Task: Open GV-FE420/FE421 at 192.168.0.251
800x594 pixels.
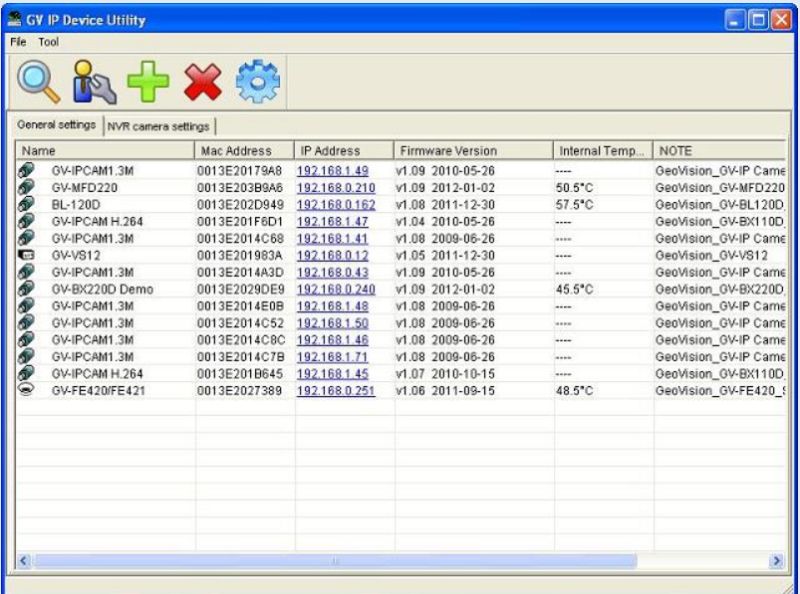Action: (x=336, y=391)
